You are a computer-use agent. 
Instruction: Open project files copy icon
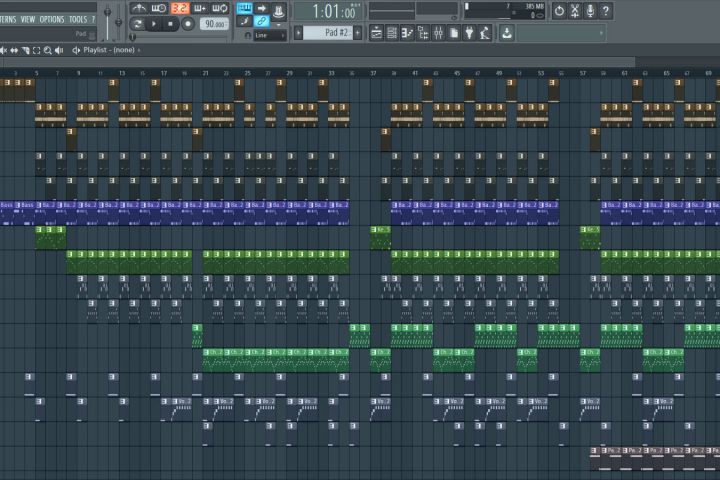[454, 33]
